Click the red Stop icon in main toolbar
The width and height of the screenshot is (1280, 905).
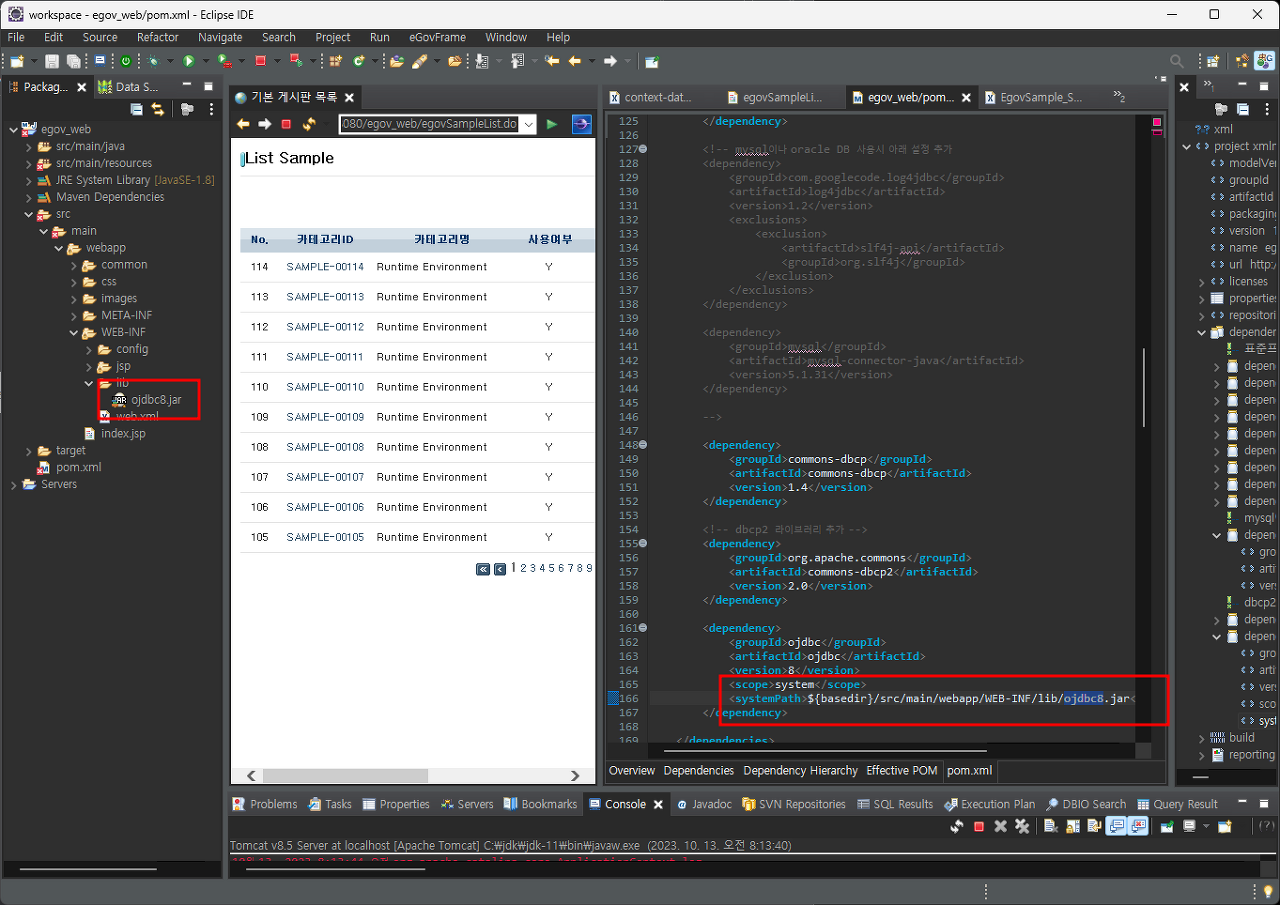(260, 61)
